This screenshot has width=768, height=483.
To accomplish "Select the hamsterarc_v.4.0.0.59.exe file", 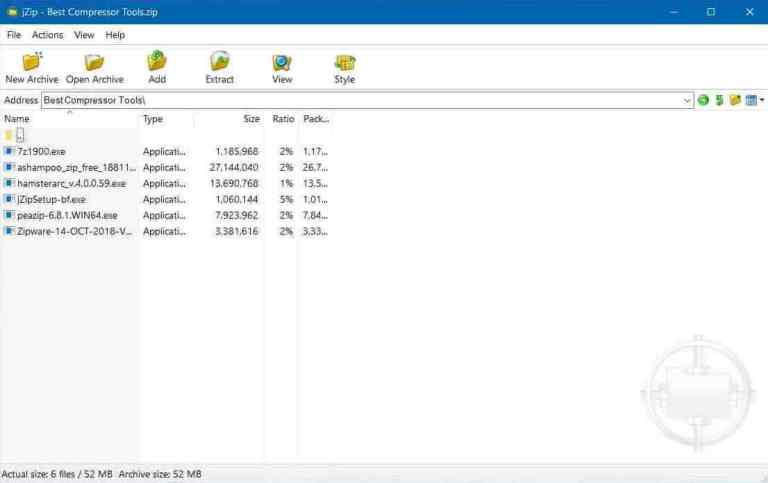I will pyautogui.click(x=72, y=184).
